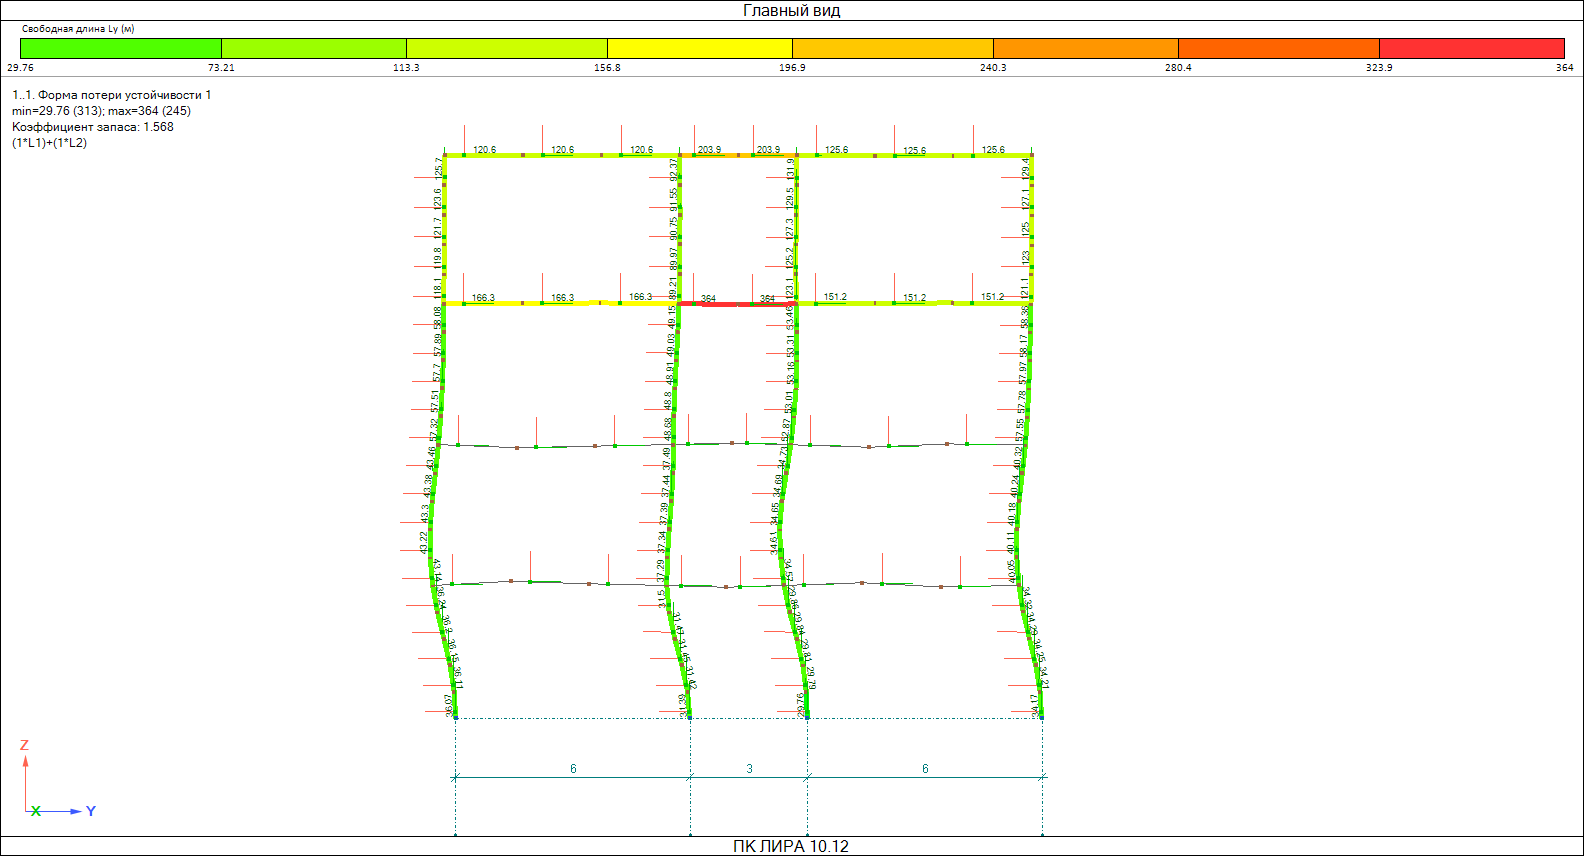Pick the dark orange legend swatch between 280.4 and 323.9
Viewport: 1584px width, 856px height.
pyautogui.click(x=1279, y=48)
